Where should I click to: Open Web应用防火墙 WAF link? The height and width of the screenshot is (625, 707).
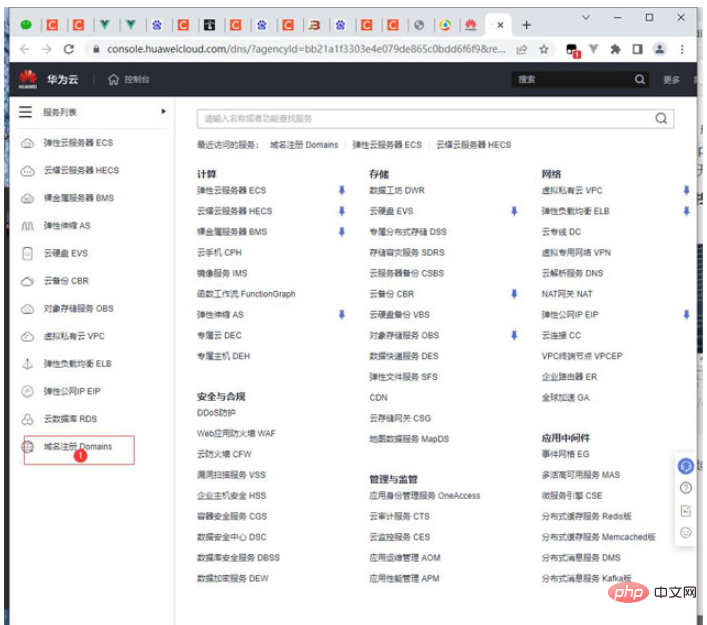coord(236,433)
